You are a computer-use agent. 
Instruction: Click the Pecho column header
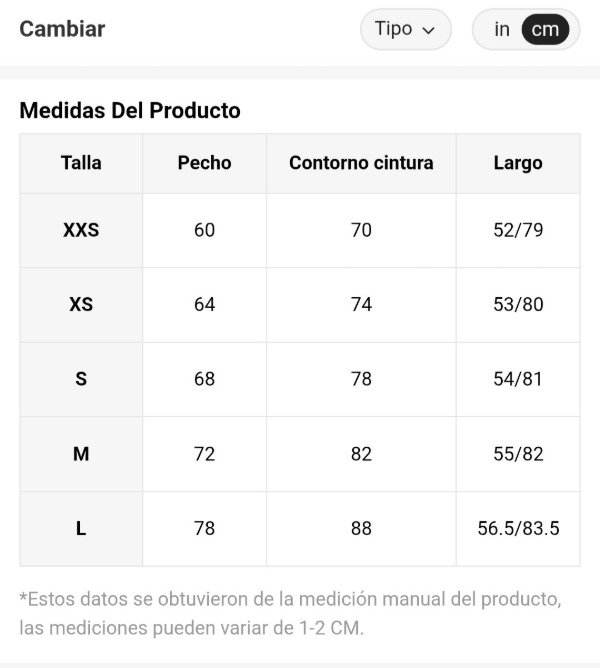[x=204, y=163]
